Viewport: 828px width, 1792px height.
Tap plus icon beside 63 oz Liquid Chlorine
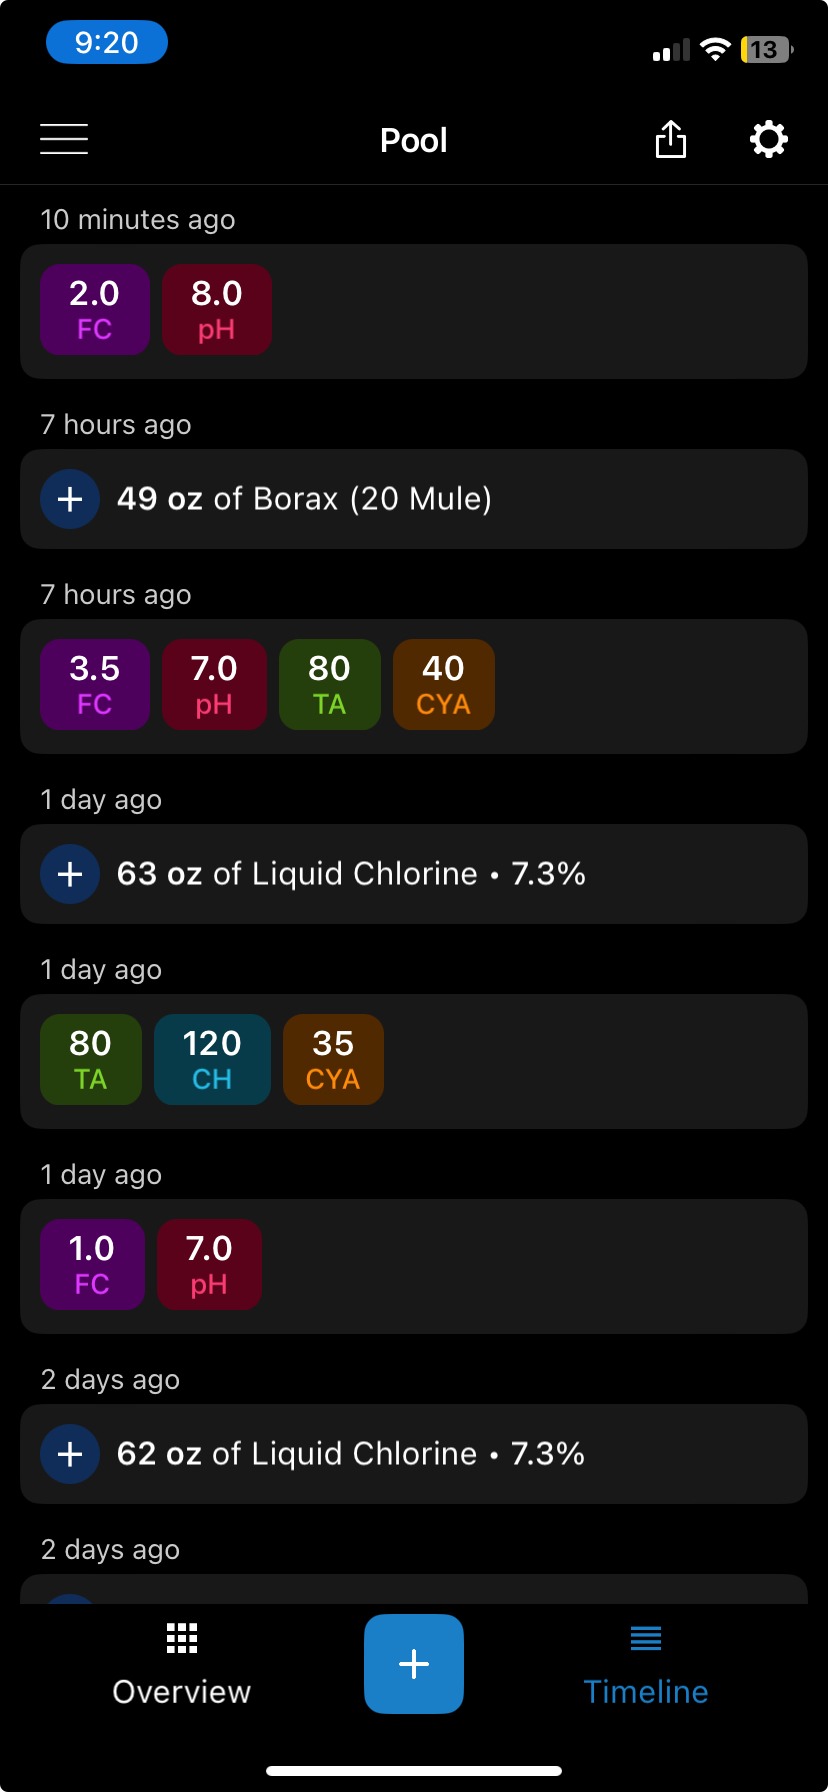coord(70,874)
